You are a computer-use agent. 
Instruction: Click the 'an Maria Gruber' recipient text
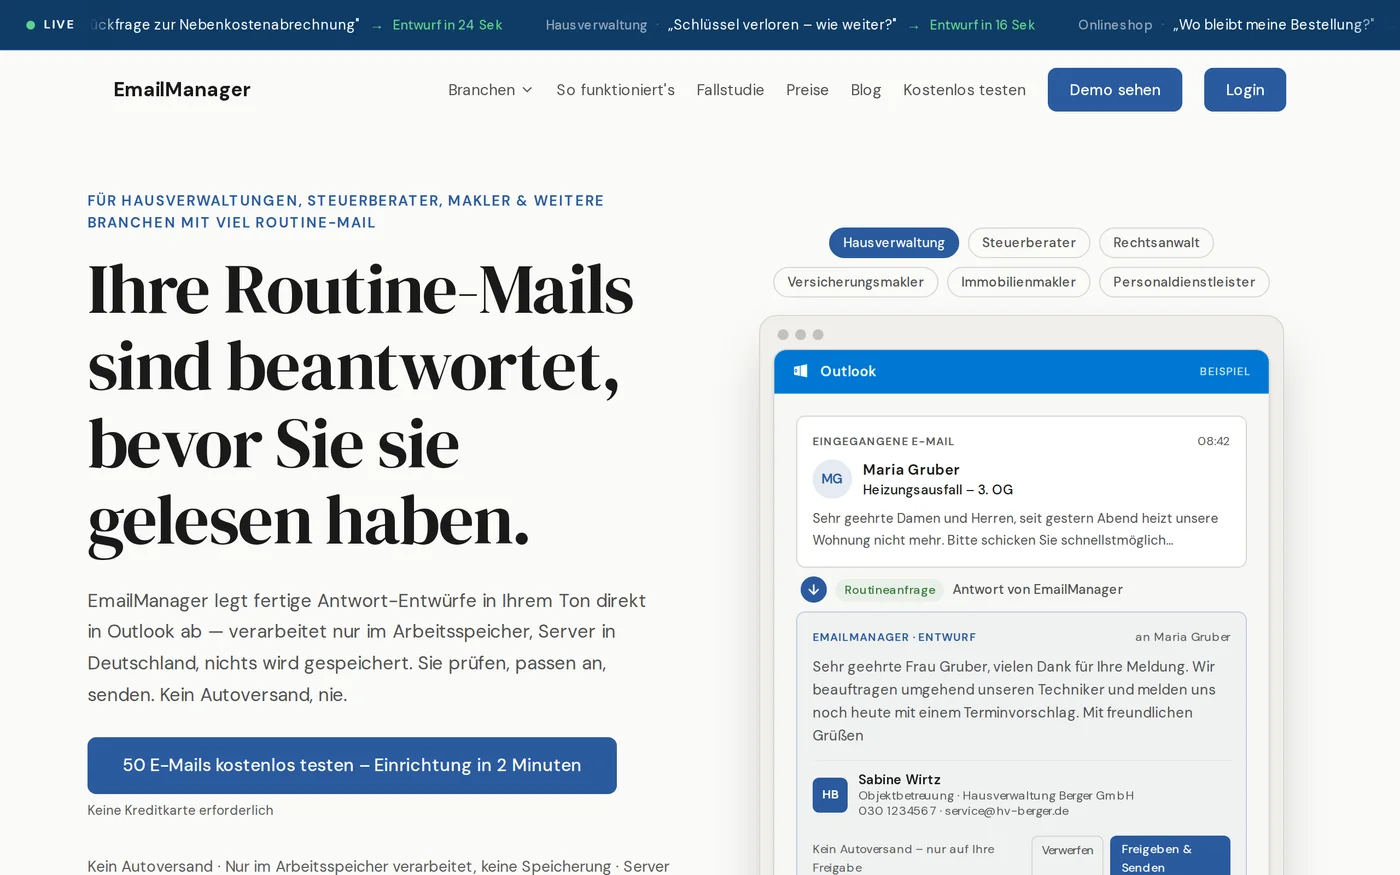[x=1183, y=637]
